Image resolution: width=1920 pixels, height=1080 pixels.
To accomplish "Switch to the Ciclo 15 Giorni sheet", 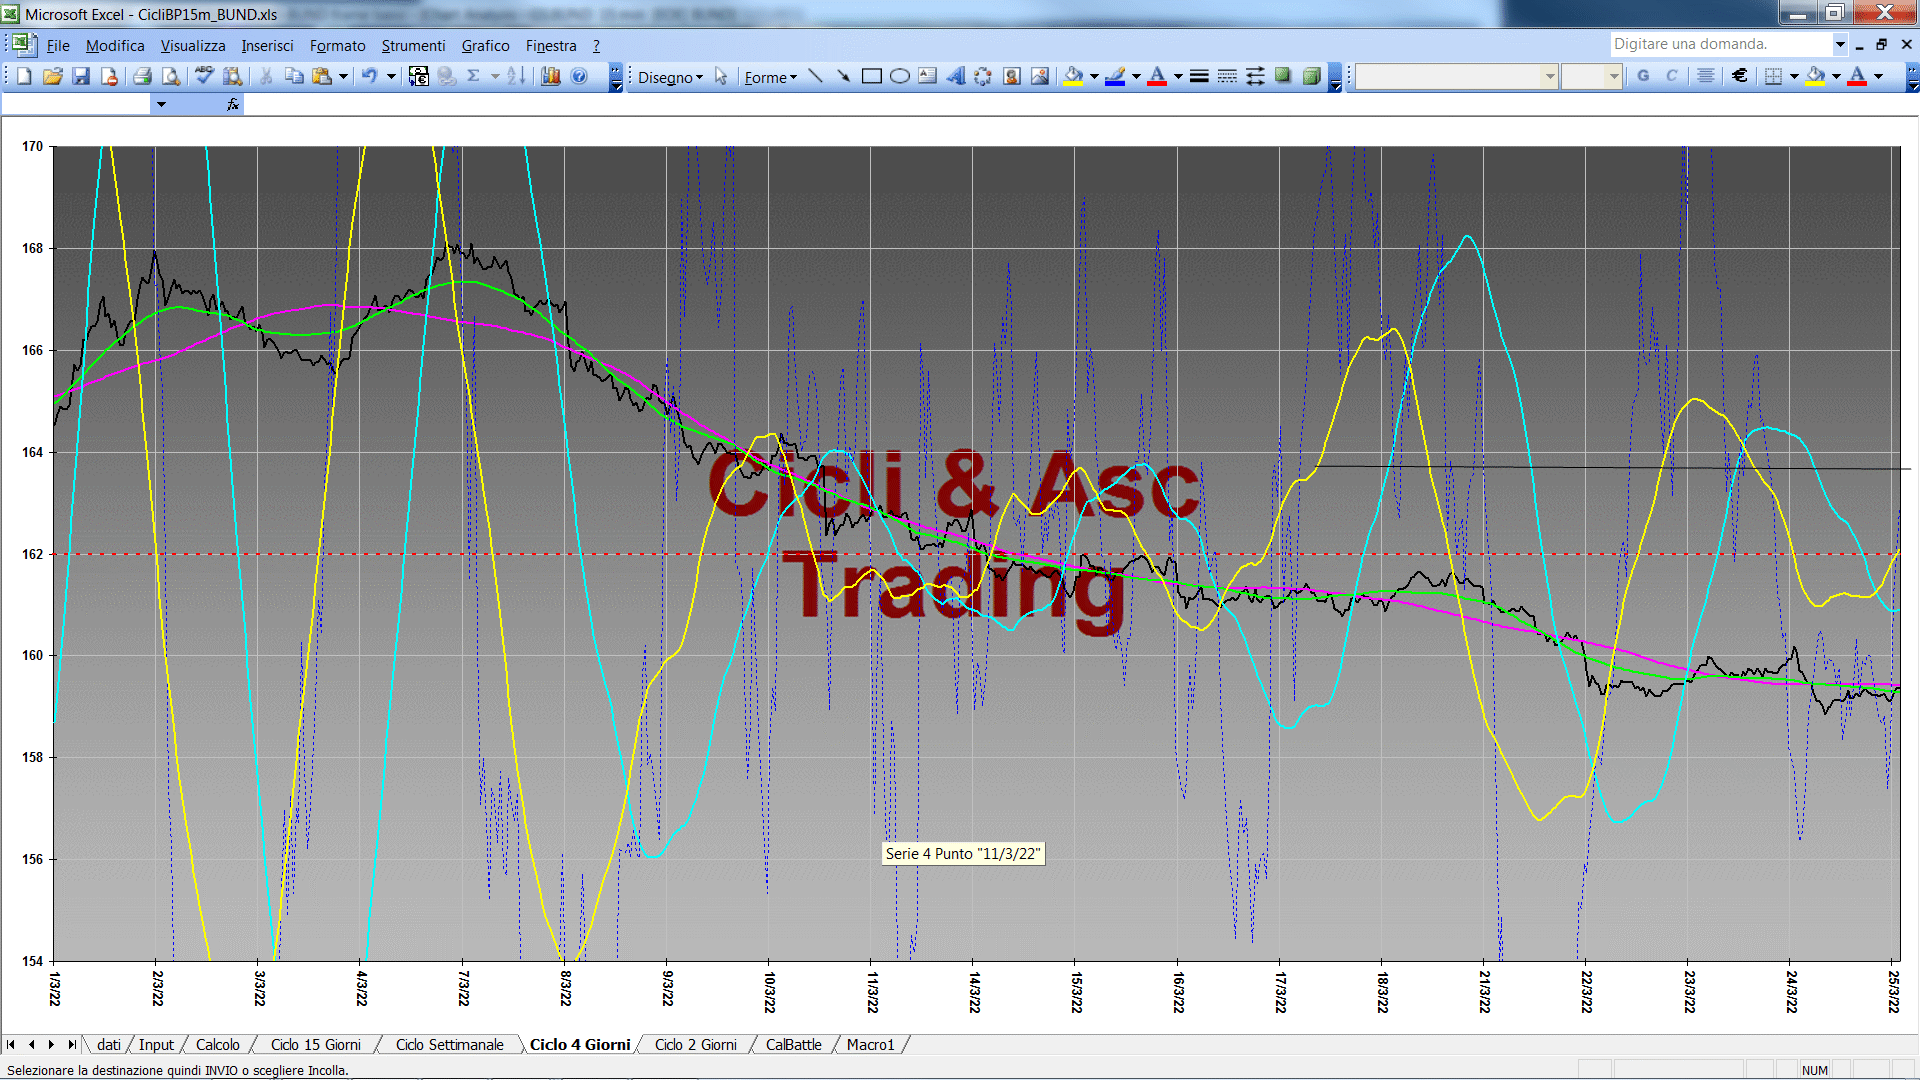I will tap(316, 1045).
